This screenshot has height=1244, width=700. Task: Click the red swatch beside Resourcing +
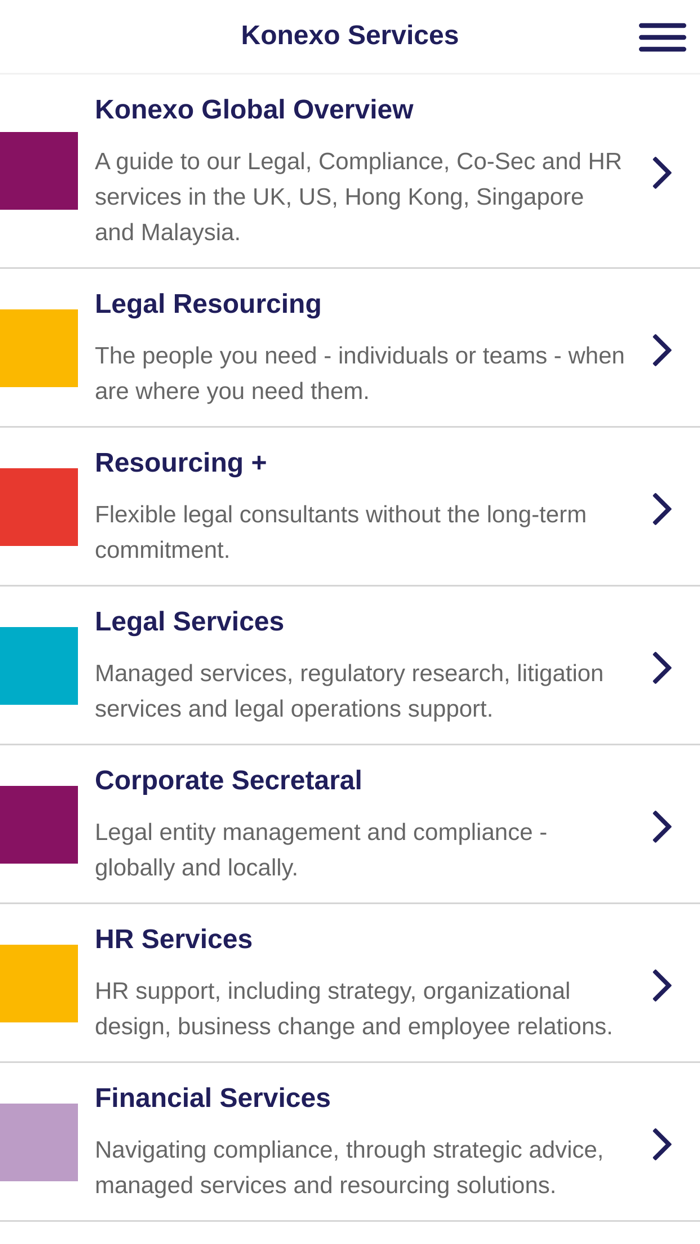[38, 506]
